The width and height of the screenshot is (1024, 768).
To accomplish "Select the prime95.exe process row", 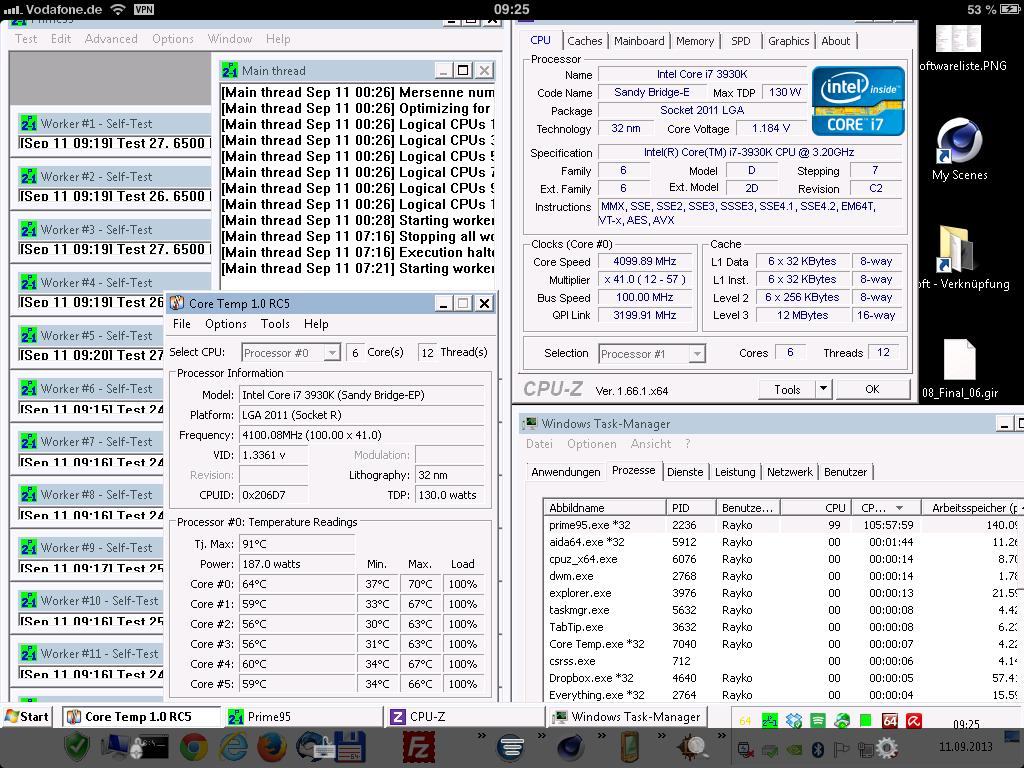I will click(590, 525).
